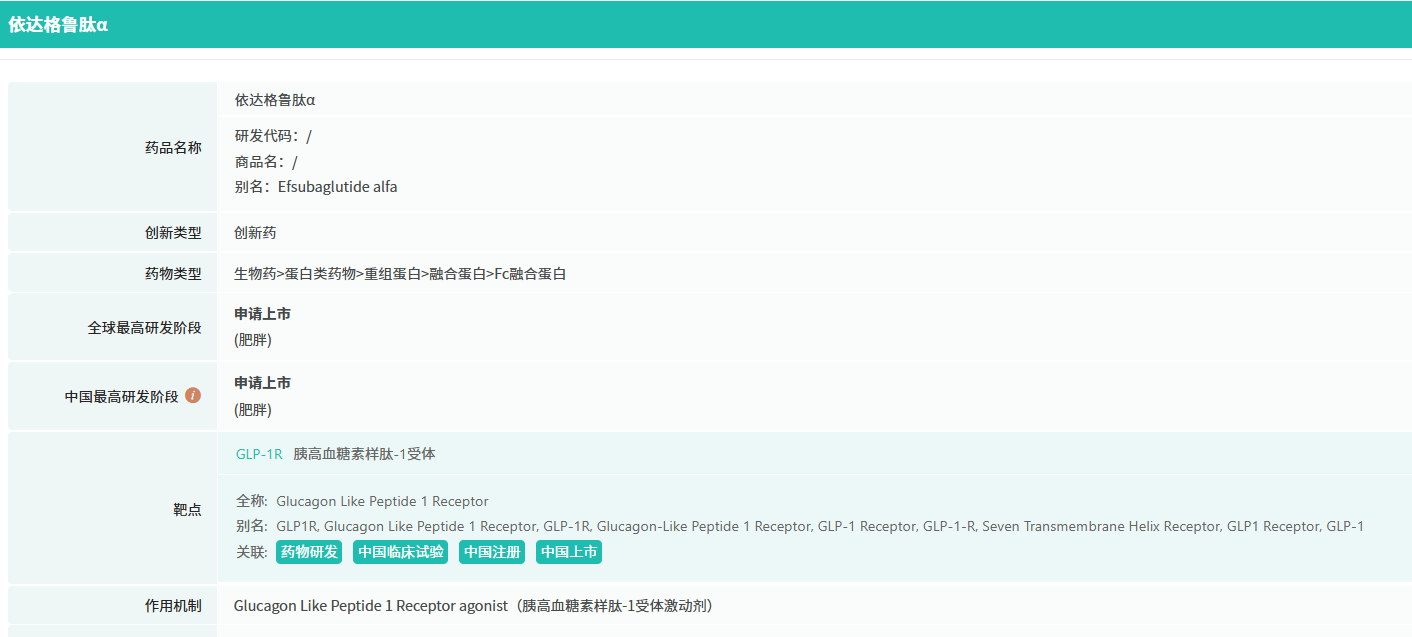Click the drug type path ending in Fc融合蛋白
Viewport: 1412px width, 637px height.
[x=400, y=274]
